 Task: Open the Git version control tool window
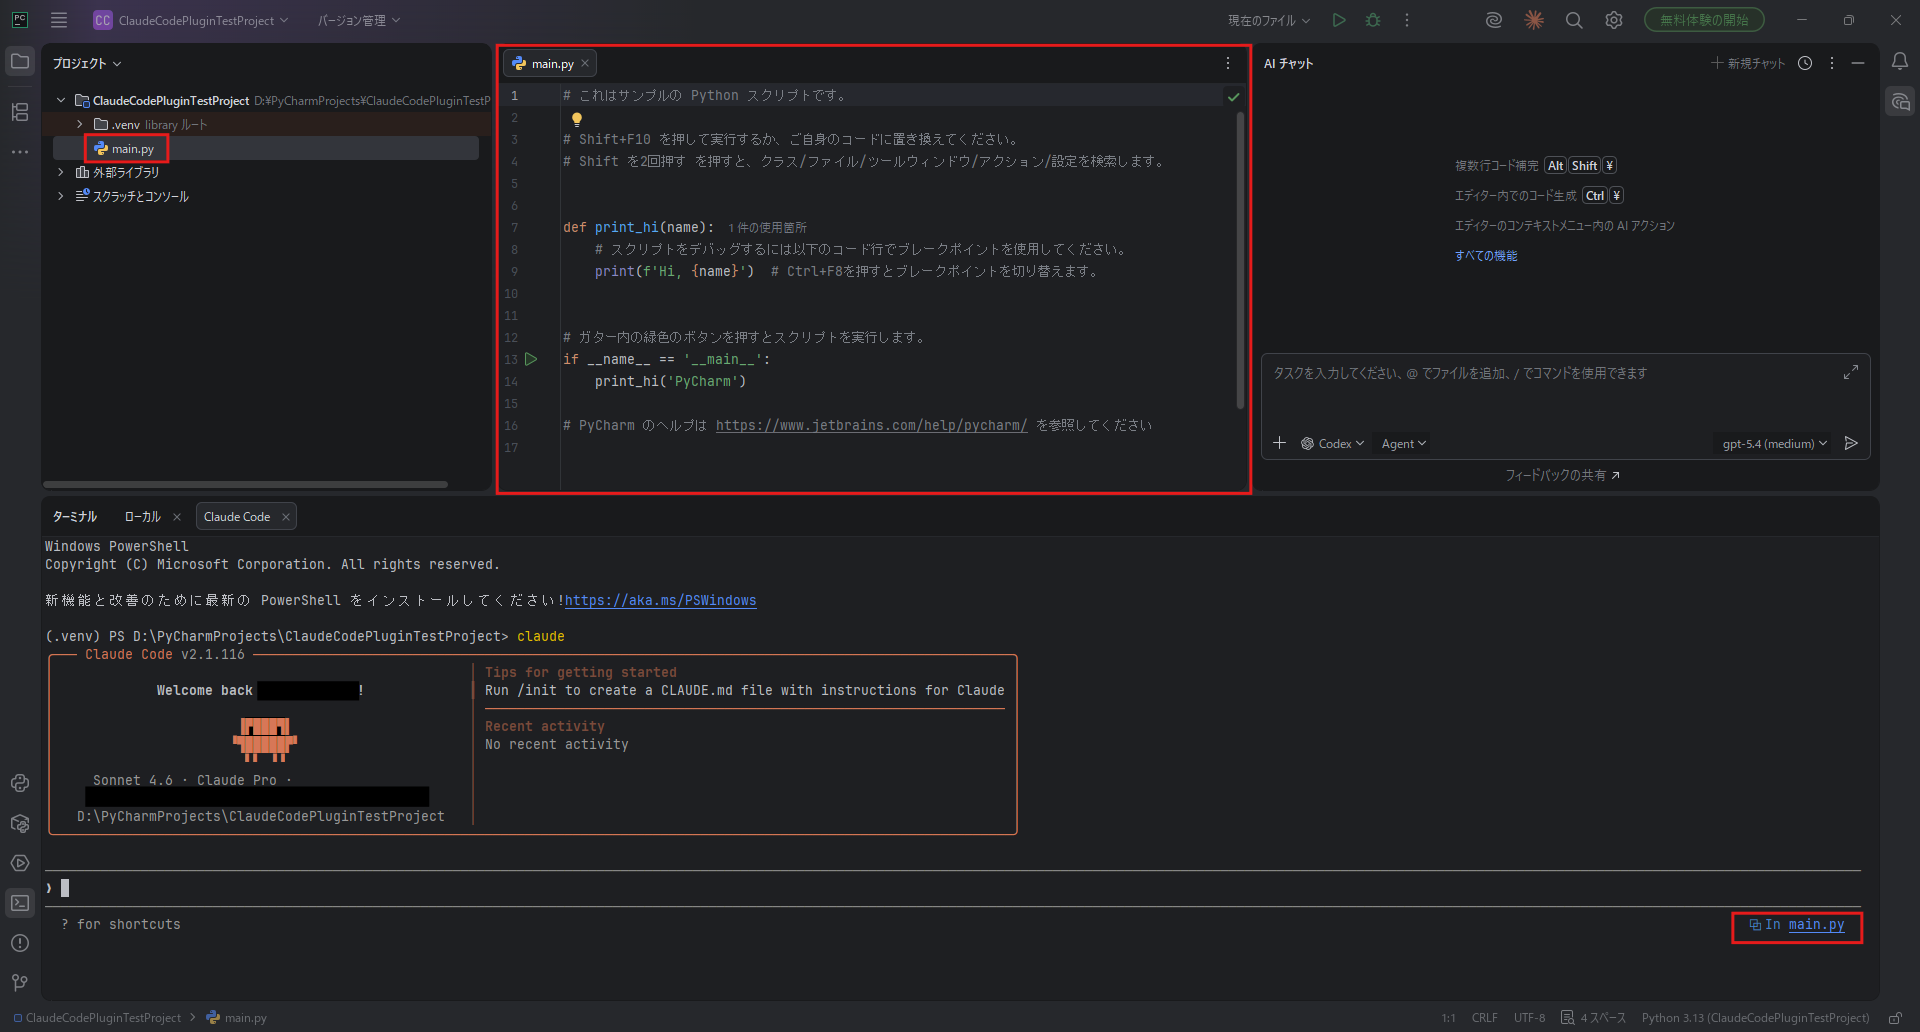pos(20,983)
